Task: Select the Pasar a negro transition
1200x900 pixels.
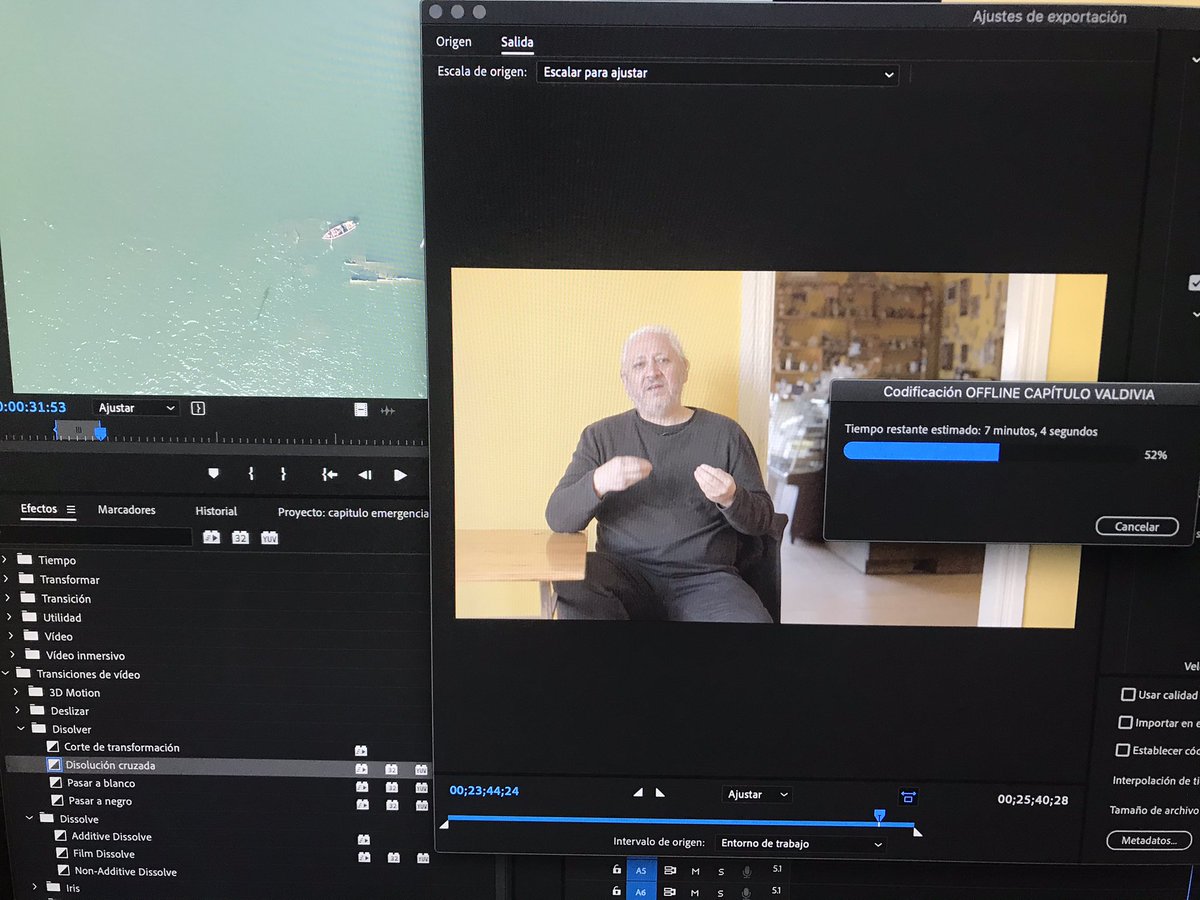Action: (x=99, y=801)
